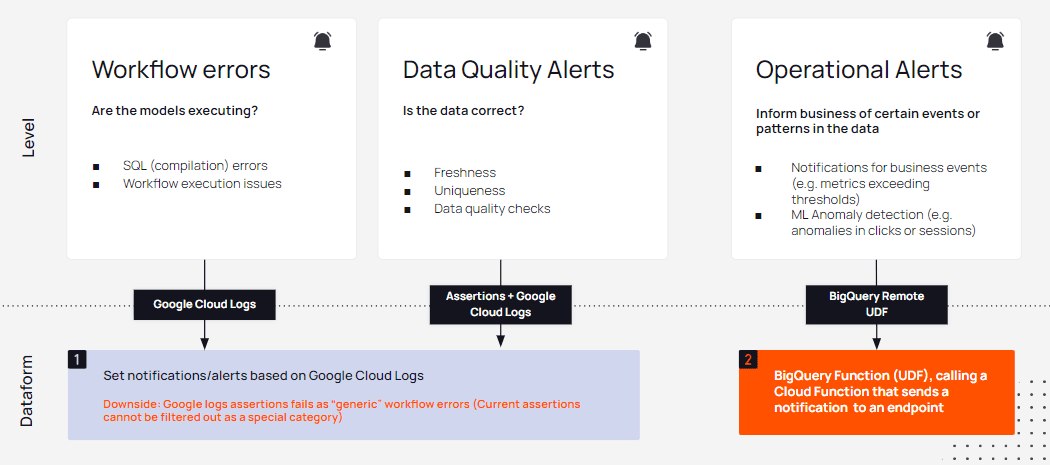Select the number 2 badge on the orange box

pos(748,359)
